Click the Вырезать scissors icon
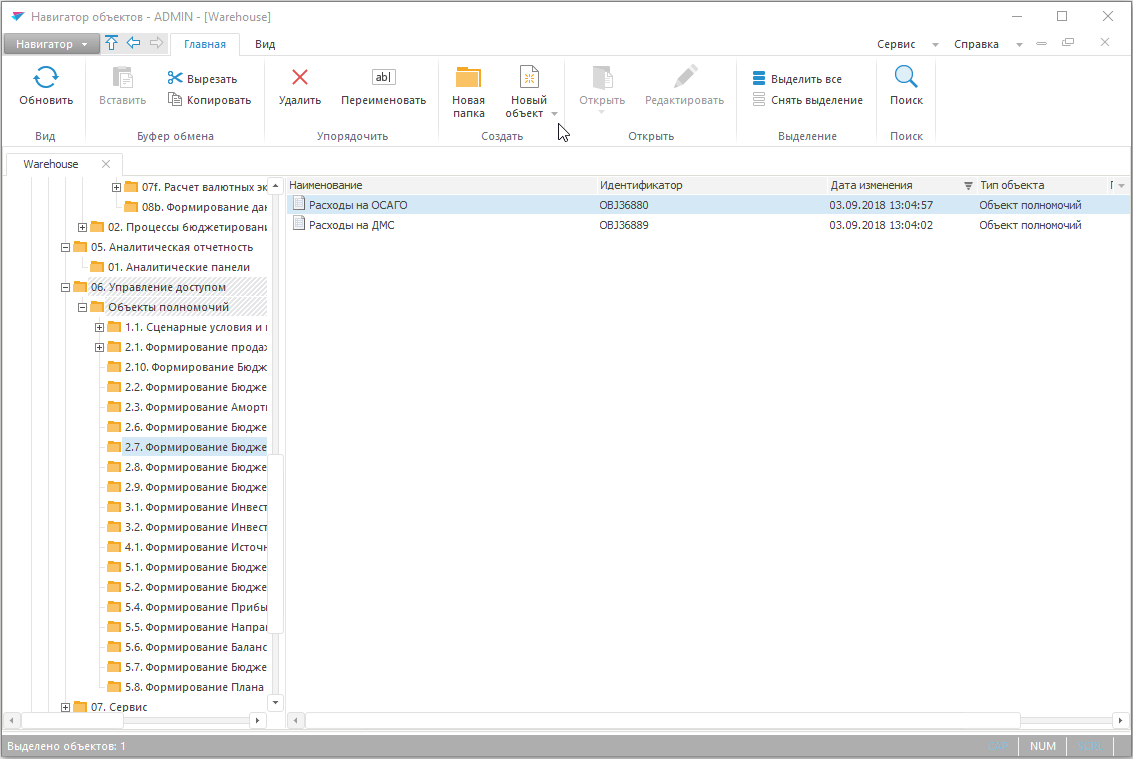Screen dimensions: 1133x759 click(x=176, y=79)
